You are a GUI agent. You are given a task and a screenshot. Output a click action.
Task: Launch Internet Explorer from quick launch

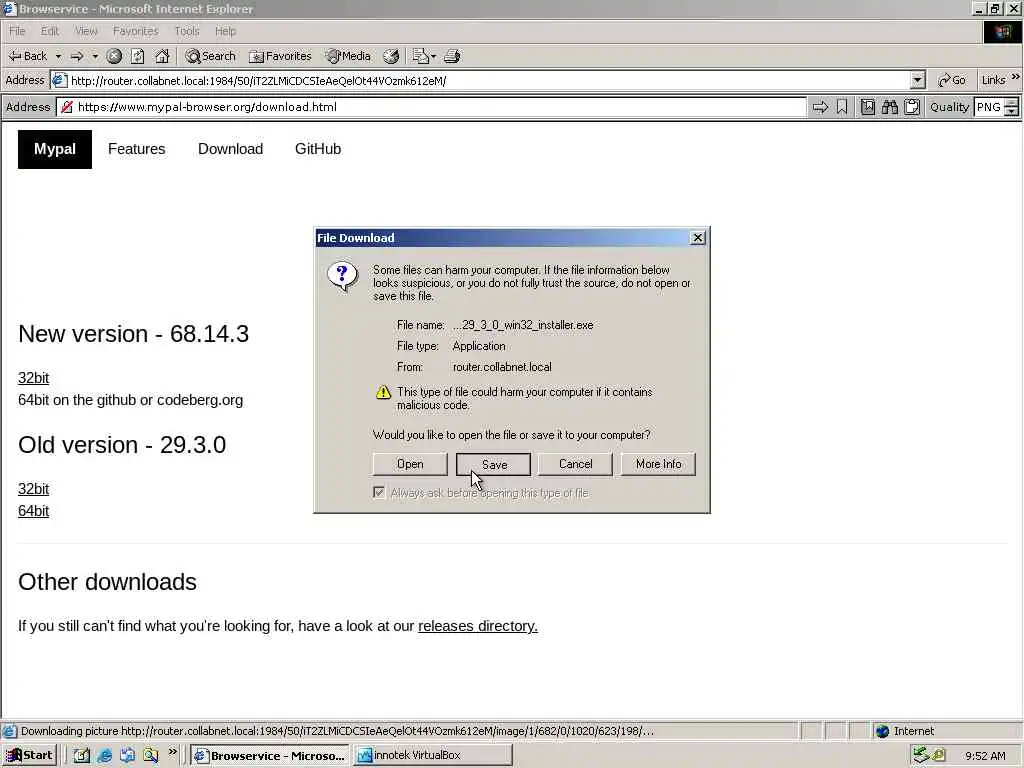tap(104, 756)
